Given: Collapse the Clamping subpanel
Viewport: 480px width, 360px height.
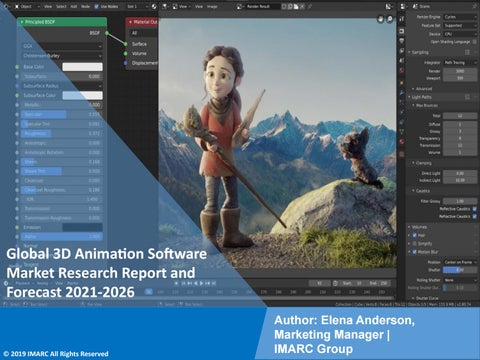Looking at the screenshot, I should 413,163.
